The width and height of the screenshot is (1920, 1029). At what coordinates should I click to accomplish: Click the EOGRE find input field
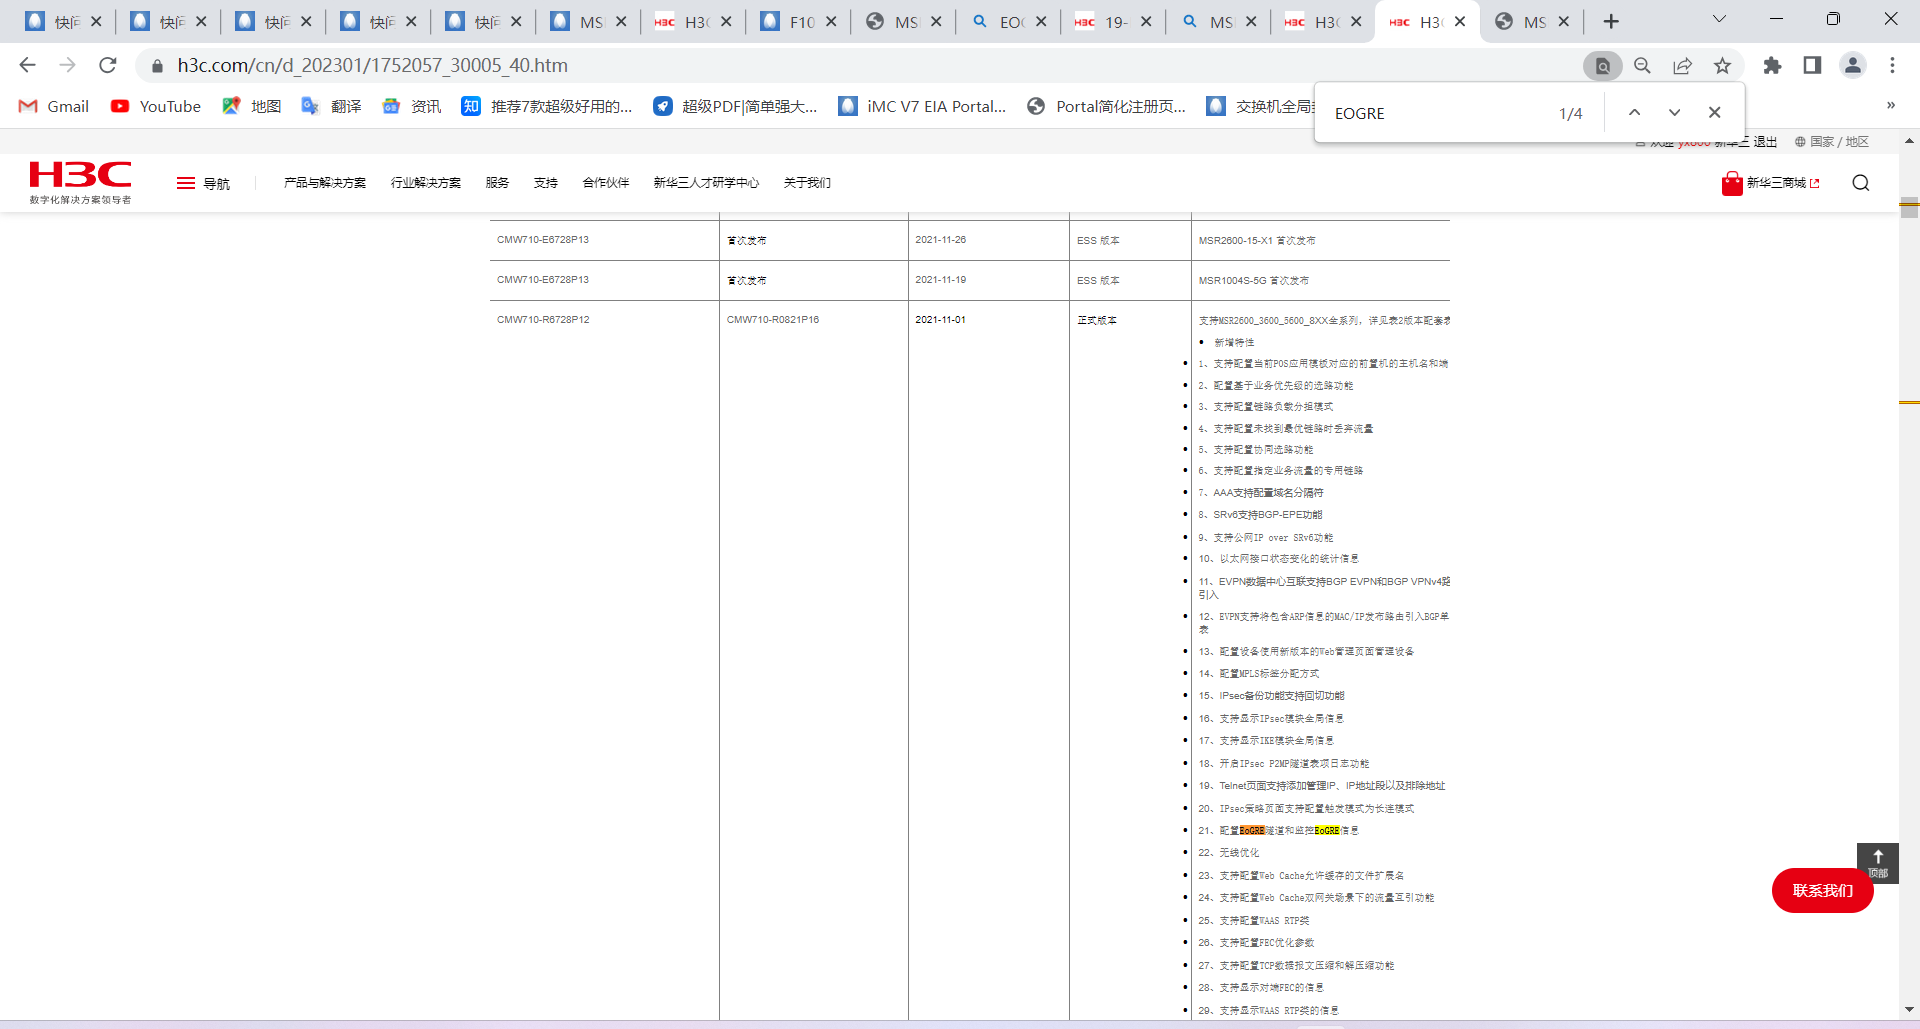click(1440, 113)
